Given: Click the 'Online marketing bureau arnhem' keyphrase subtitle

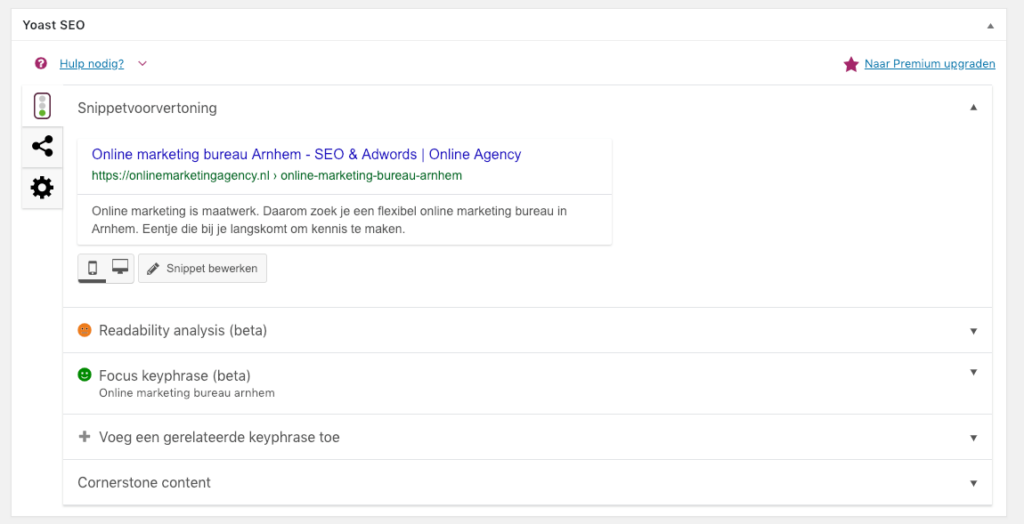Looking at the screenshot, I should [187, 393].
